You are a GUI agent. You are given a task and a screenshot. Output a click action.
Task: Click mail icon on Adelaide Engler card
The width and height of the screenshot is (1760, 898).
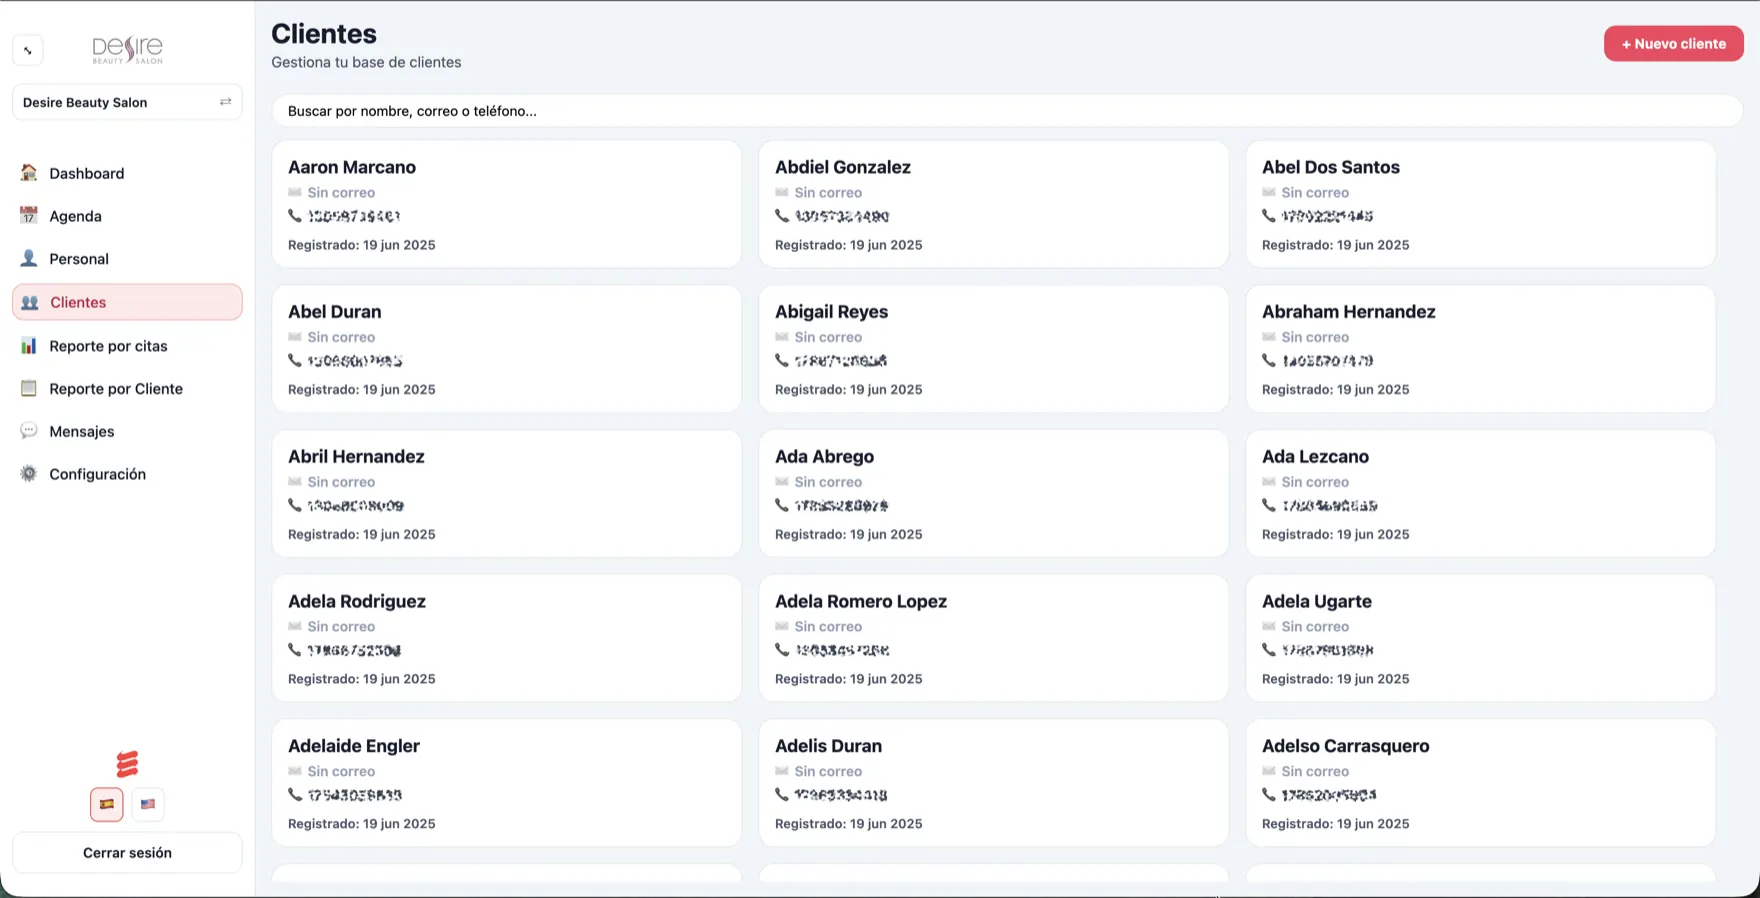click(x=295, y=771)
